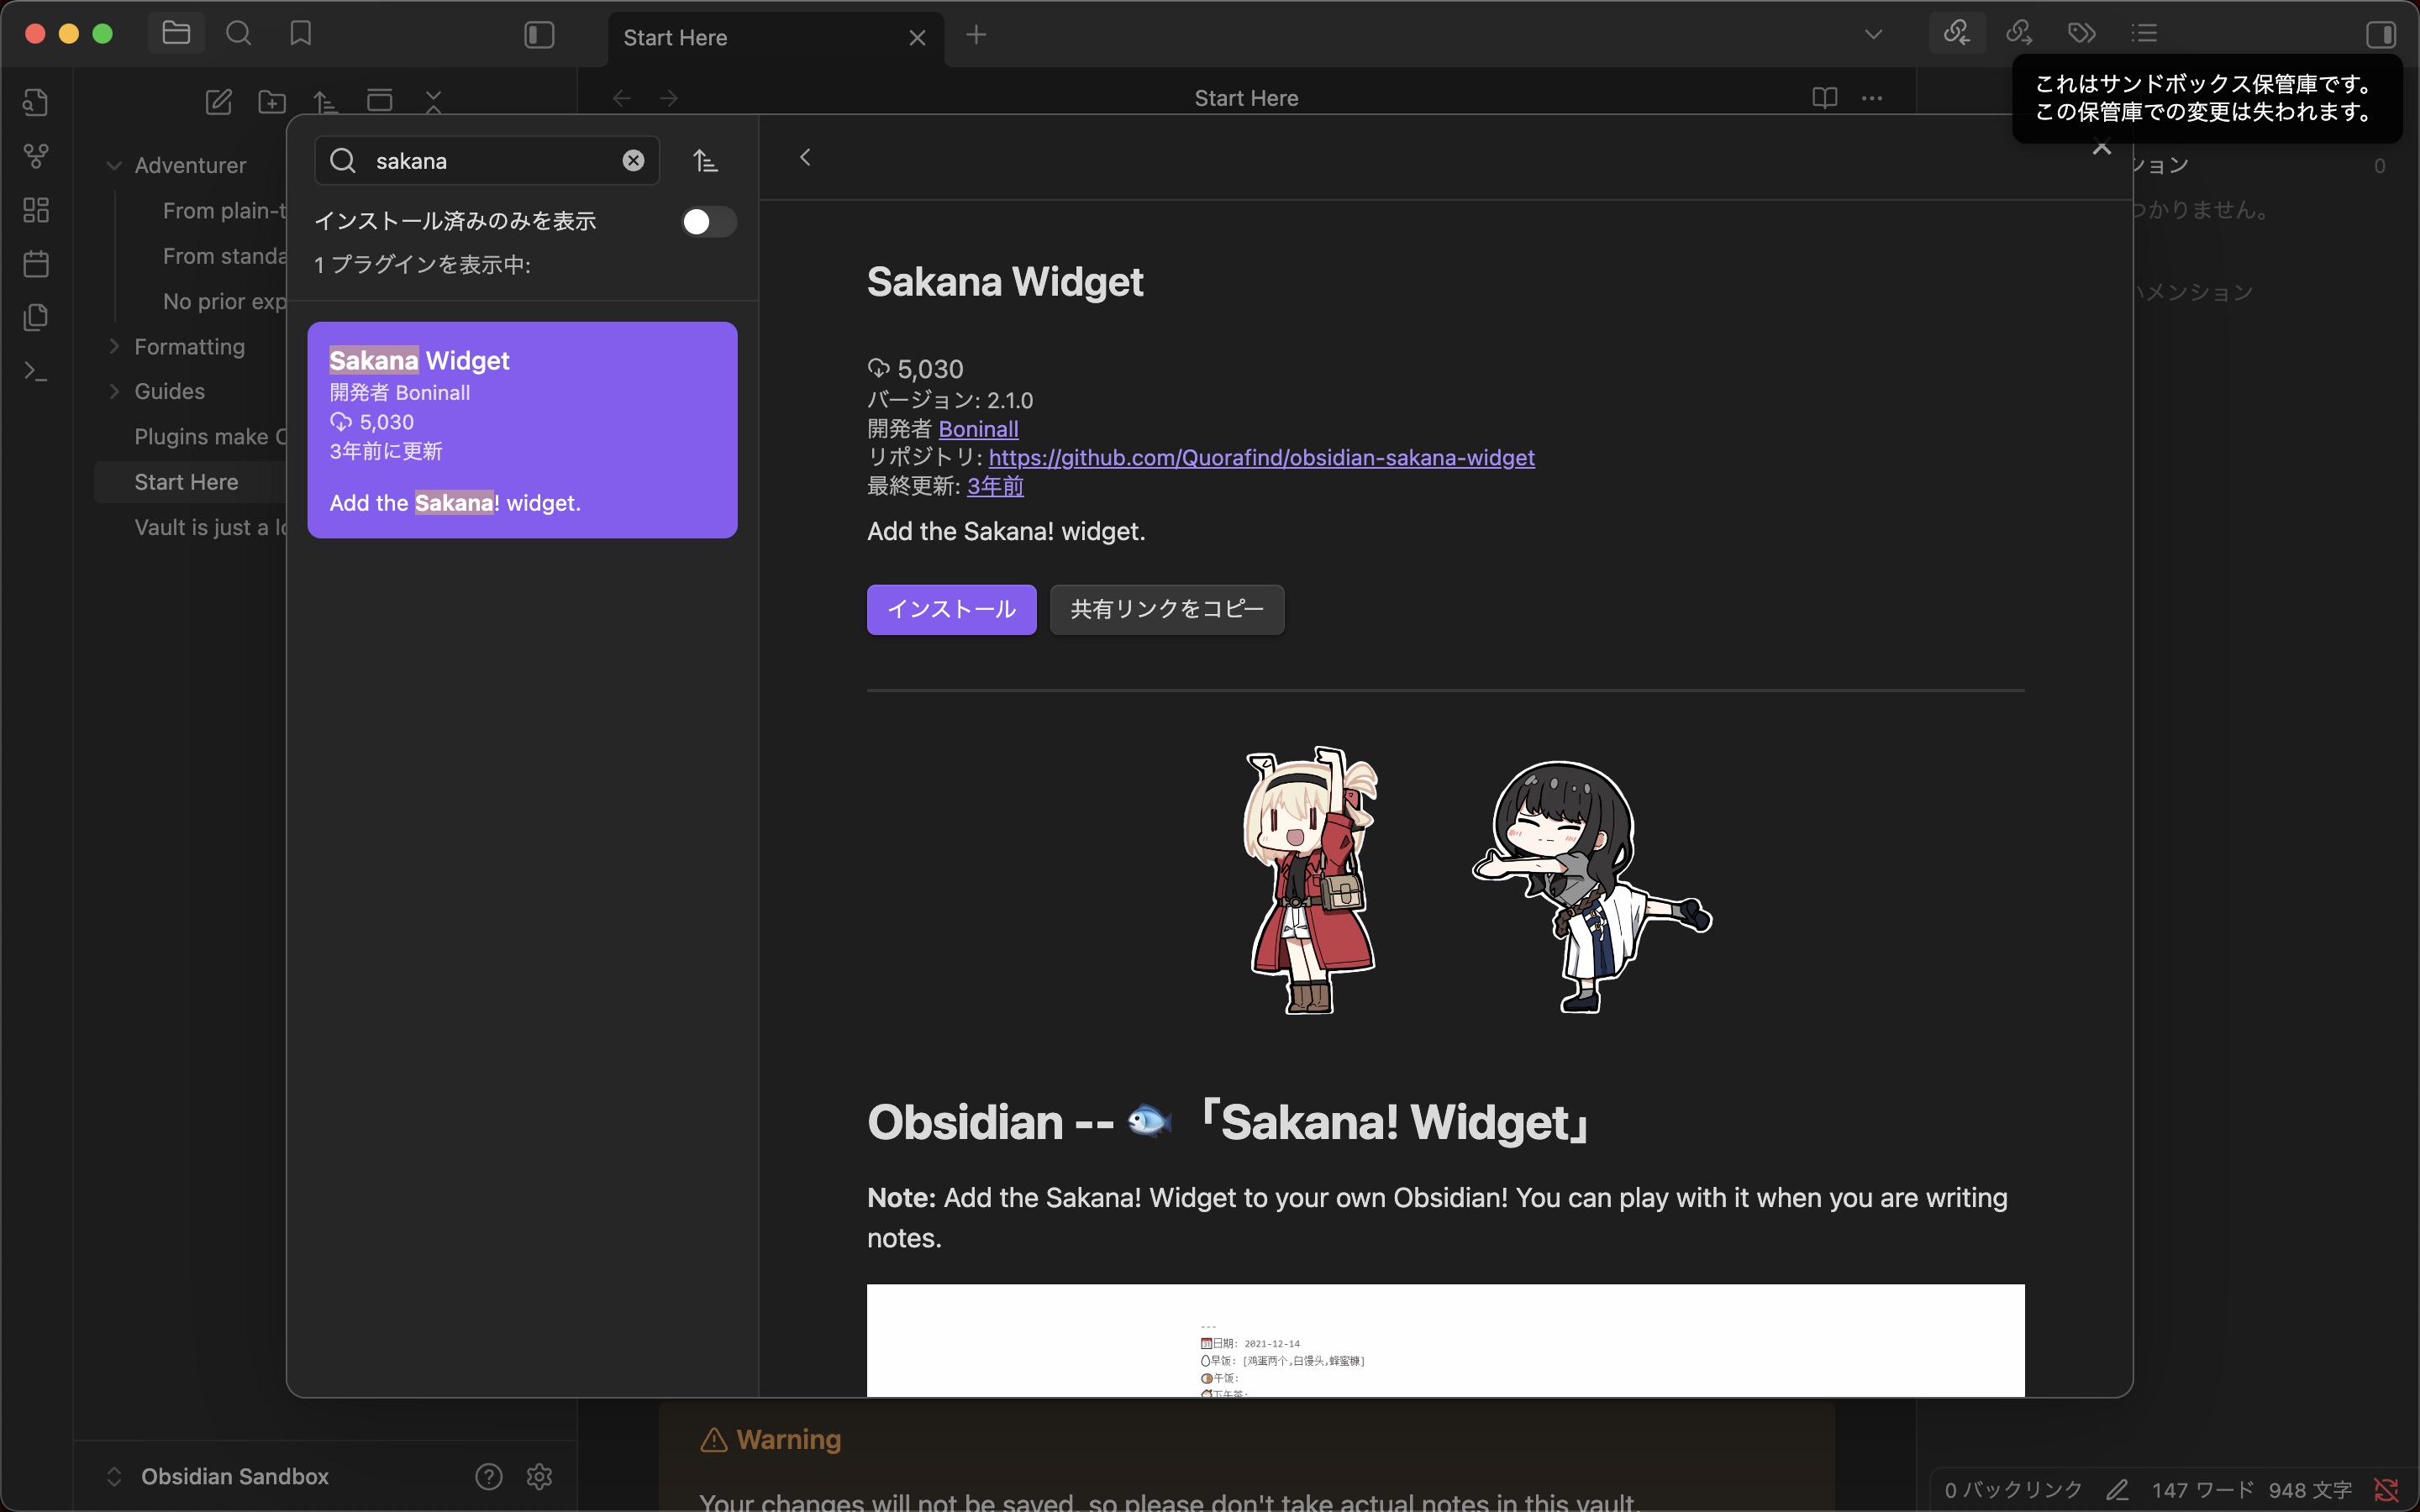The image size is (2420, 1512).
Task: Open the search magnifier in top bar
Action: 238,34
